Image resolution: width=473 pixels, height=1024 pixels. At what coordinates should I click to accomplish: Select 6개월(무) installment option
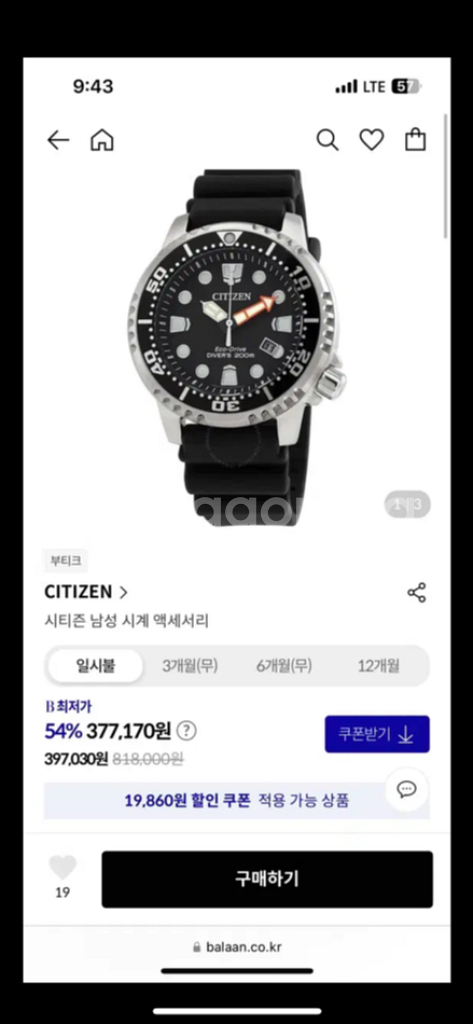pyautogui.click(x=284, y=666)
